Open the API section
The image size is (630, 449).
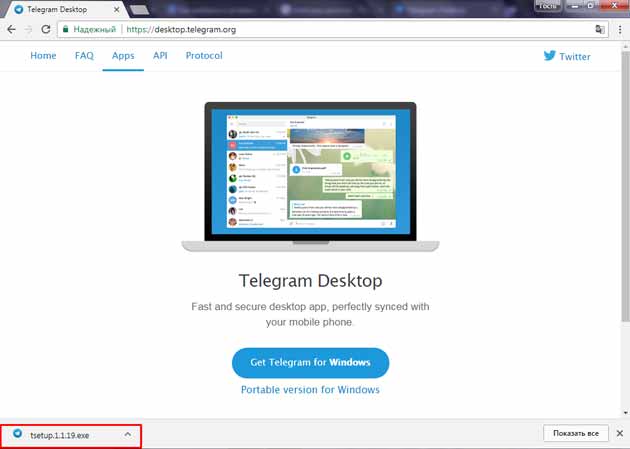160,56
